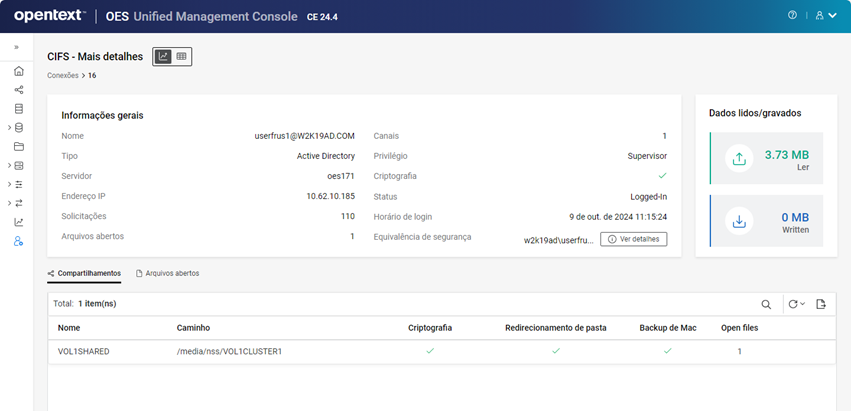The image size is (851, 411).
Task: Click the Nome column header
Action: pos(69,328)
